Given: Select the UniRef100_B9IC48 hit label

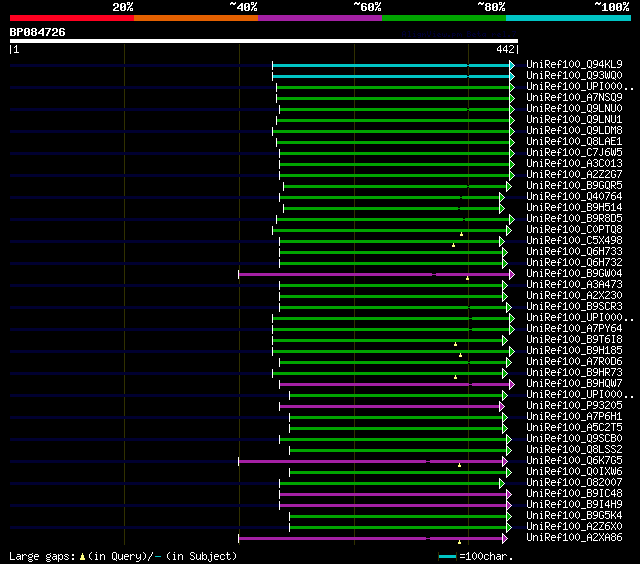Looking at the screenshot, I should (x=575, y=494).
